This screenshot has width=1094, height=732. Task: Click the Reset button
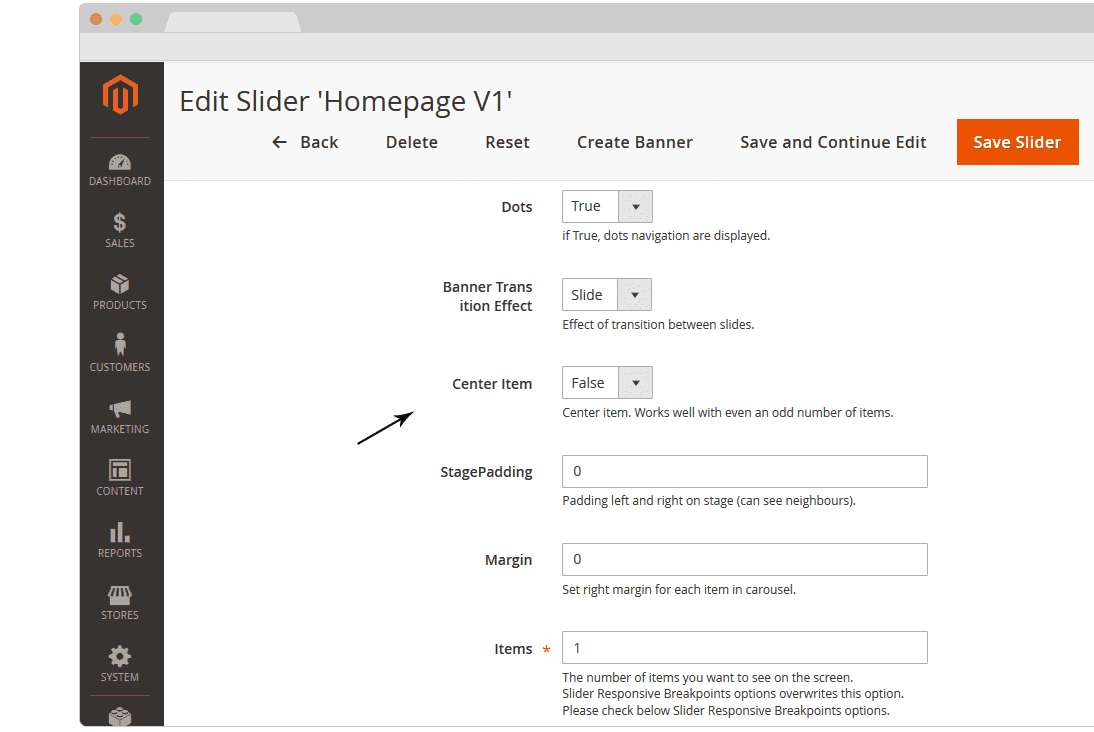(507, 142)
